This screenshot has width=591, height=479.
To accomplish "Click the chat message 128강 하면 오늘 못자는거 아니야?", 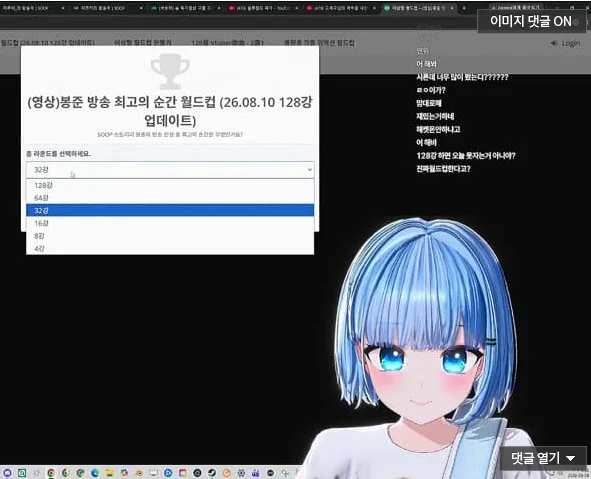I will [x=465, y=156].
